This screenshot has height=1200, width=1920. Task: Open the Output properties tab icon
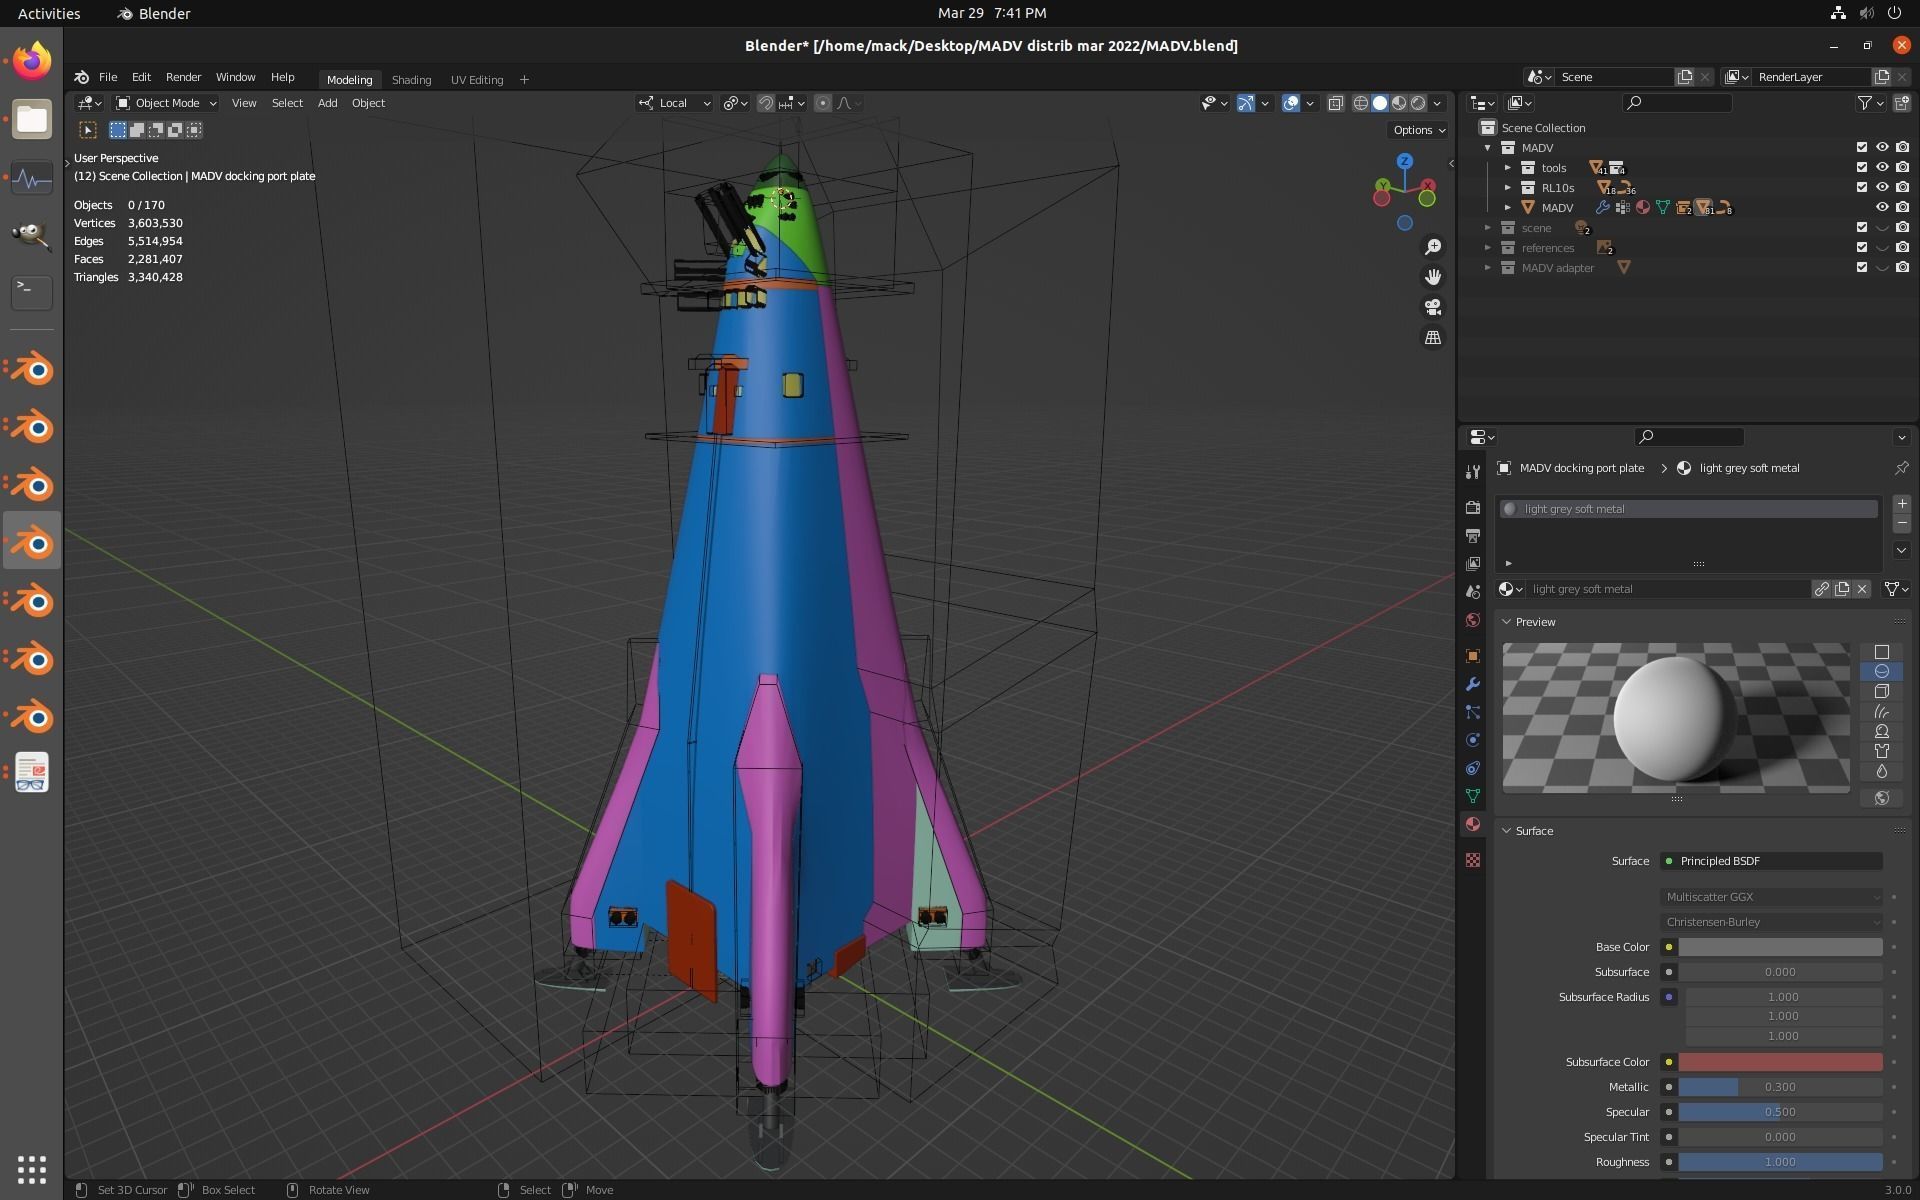1472,536
